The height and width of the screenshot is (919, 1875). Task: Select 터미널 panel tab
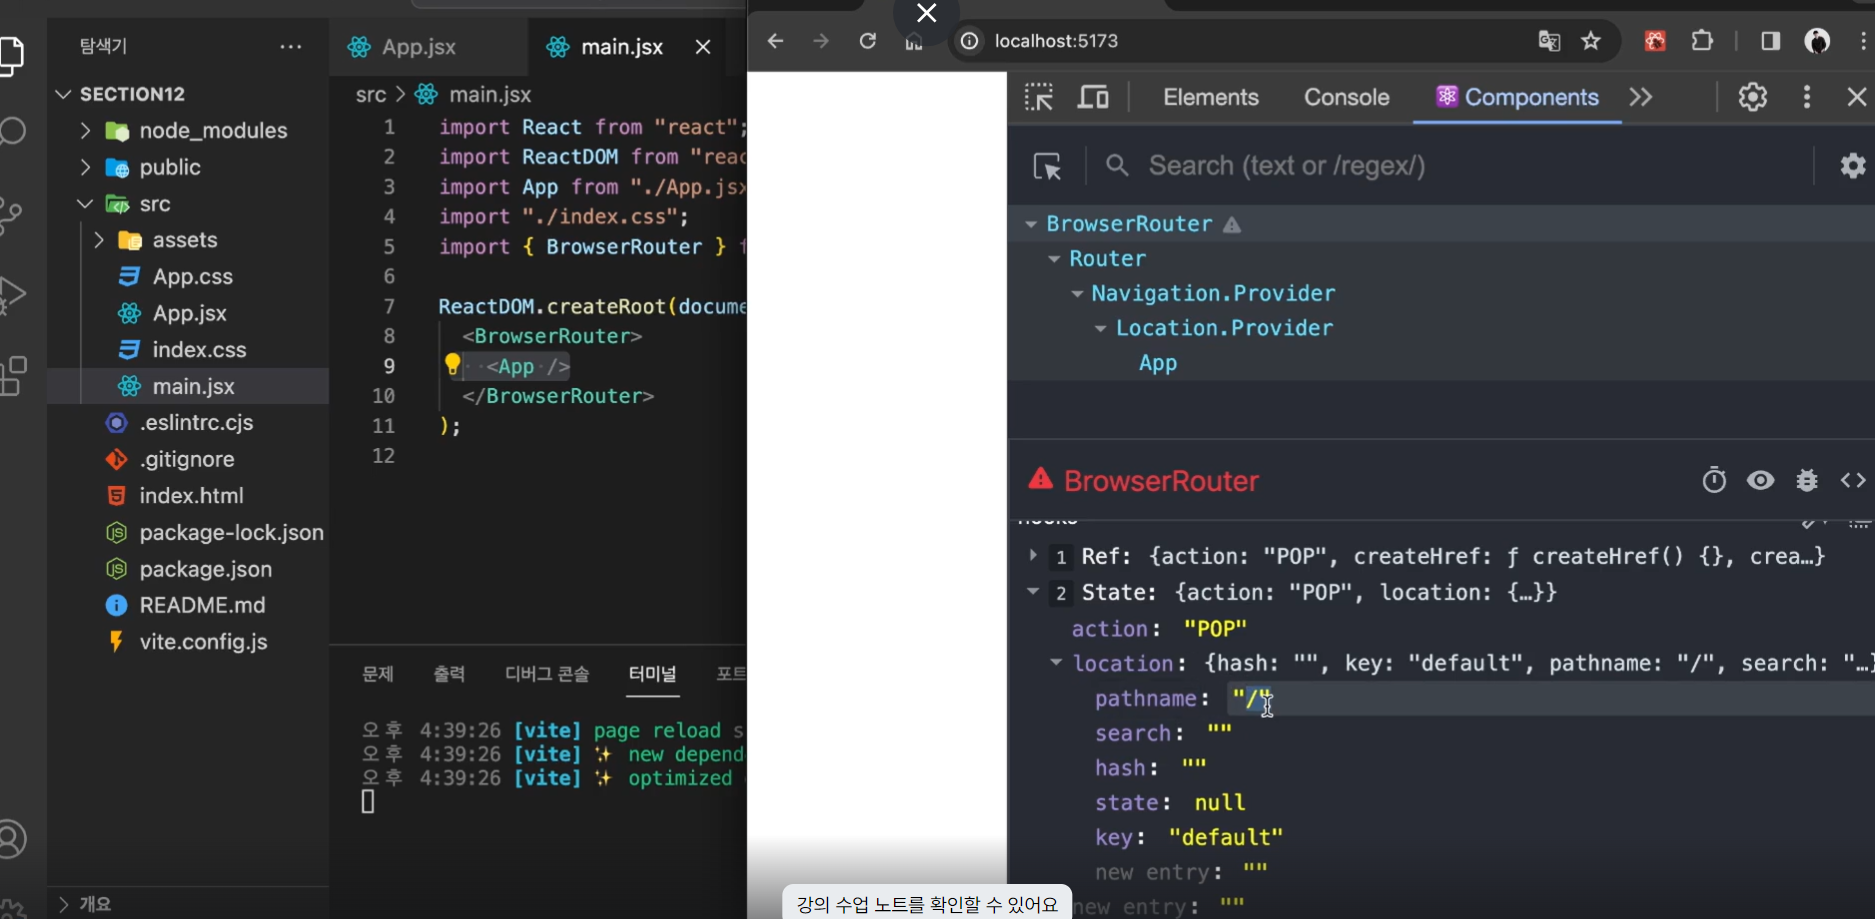[652, 675]
